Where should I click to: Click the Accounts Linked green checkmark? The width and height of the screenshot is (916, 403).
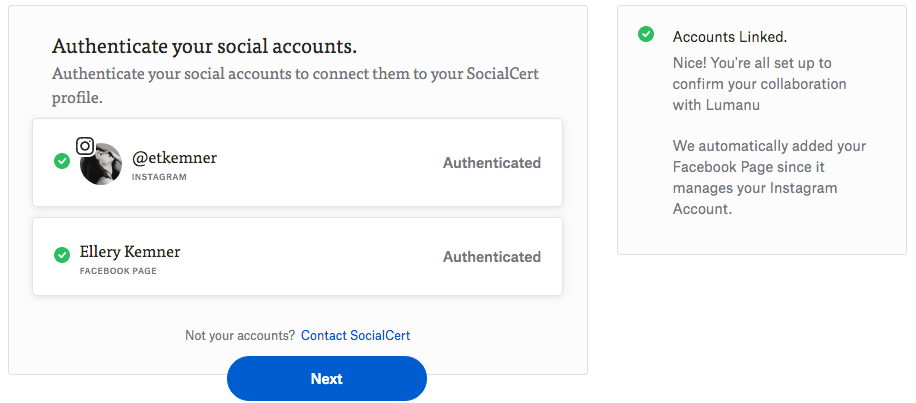(x=646, y=34)
